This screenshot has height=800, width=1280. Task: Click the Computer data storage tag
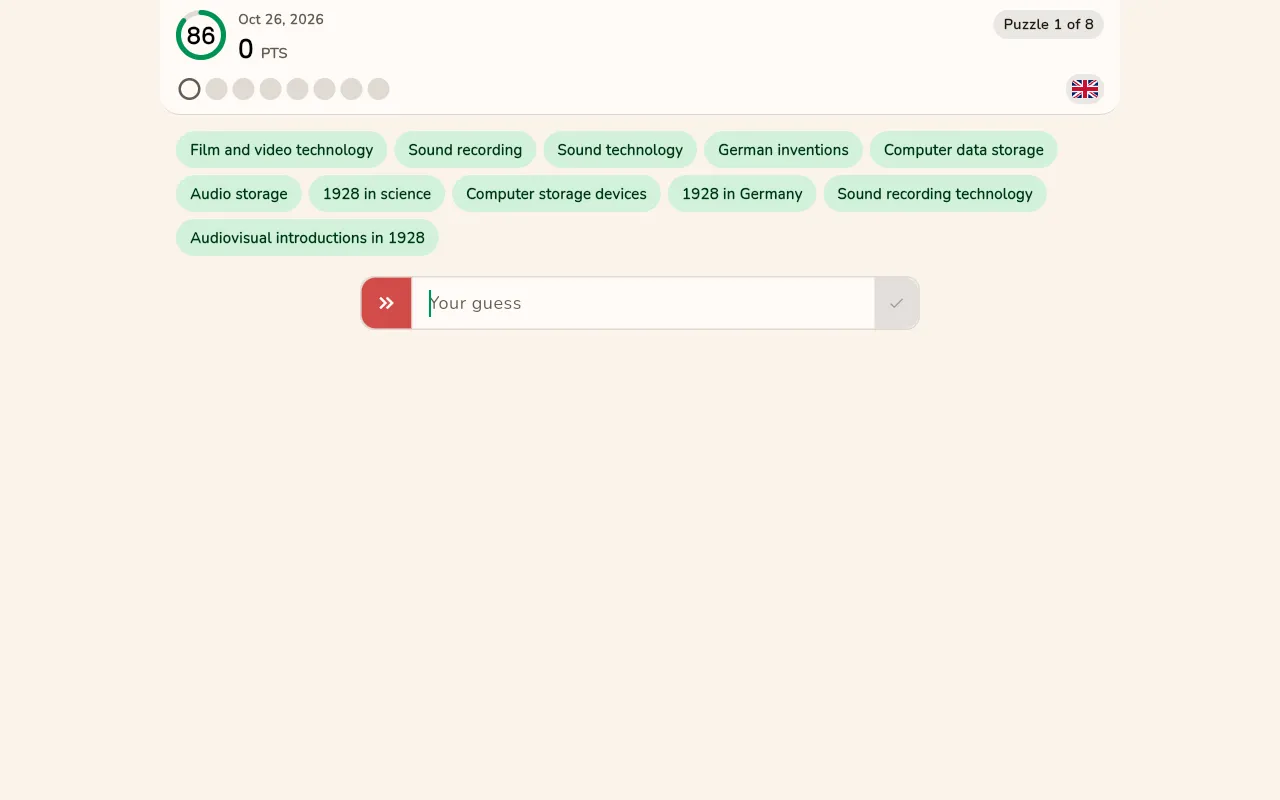(964, 150)
